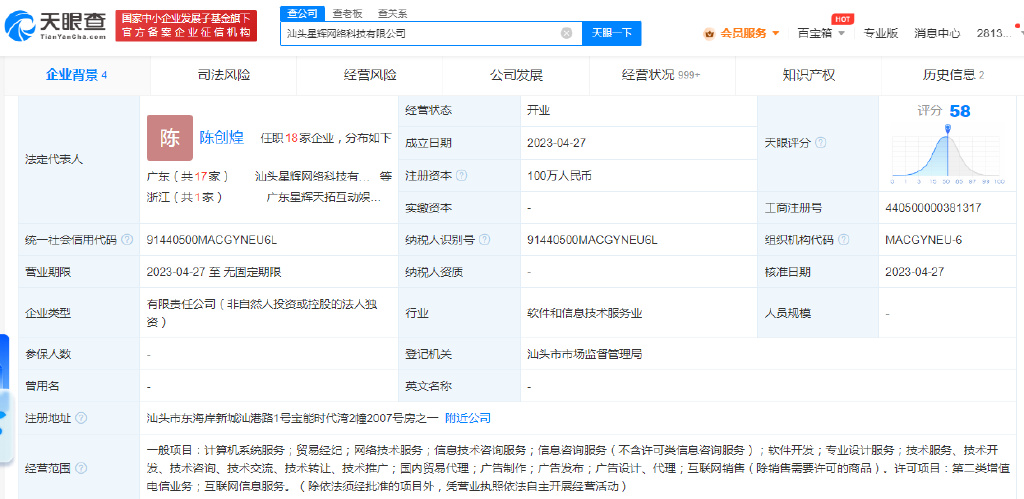Open the 知识产权 tab
Image resolution: width=1024 pixels, height=499 pixels.
click(x=808, y=75)
